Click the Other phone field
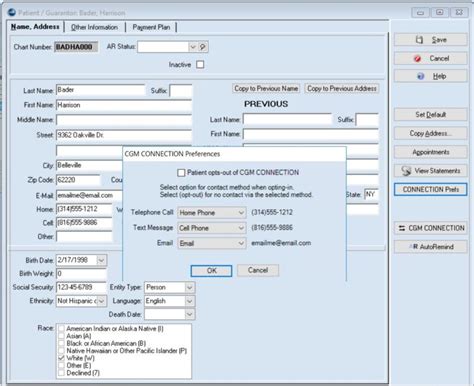The image size is (474, 386). (84, 237)
